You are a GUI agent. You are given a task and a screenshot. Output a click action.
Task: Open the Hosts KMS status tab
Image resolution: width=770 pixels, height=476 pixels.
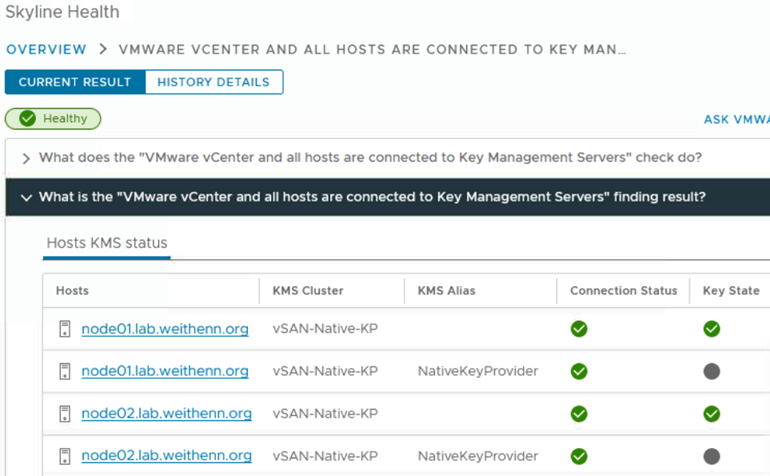[x=107, y=243]
